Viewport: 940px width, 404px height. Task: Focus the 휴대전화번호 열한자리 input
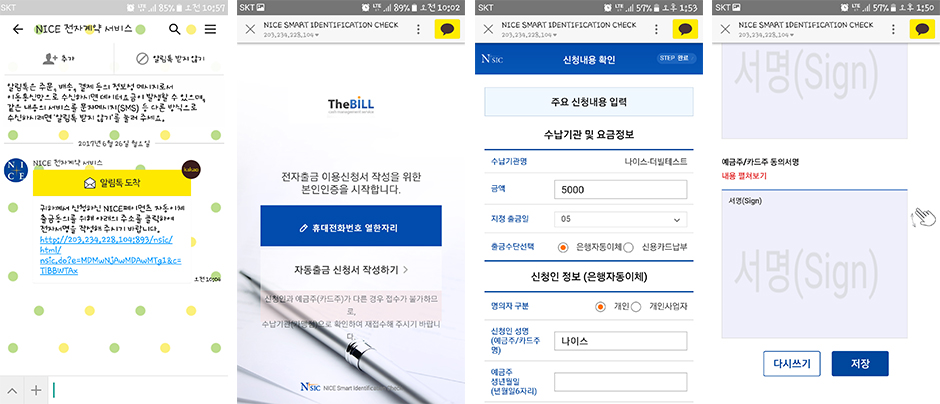tap(351, 228)
